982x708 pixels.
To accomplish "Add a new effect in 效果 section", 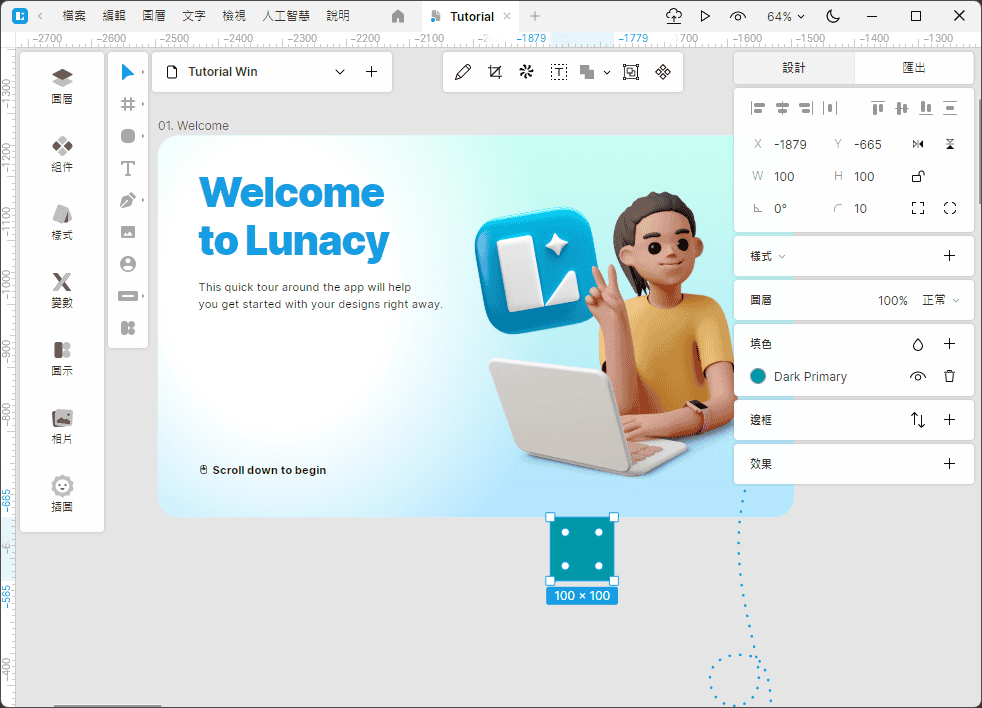I will (949, 464).
